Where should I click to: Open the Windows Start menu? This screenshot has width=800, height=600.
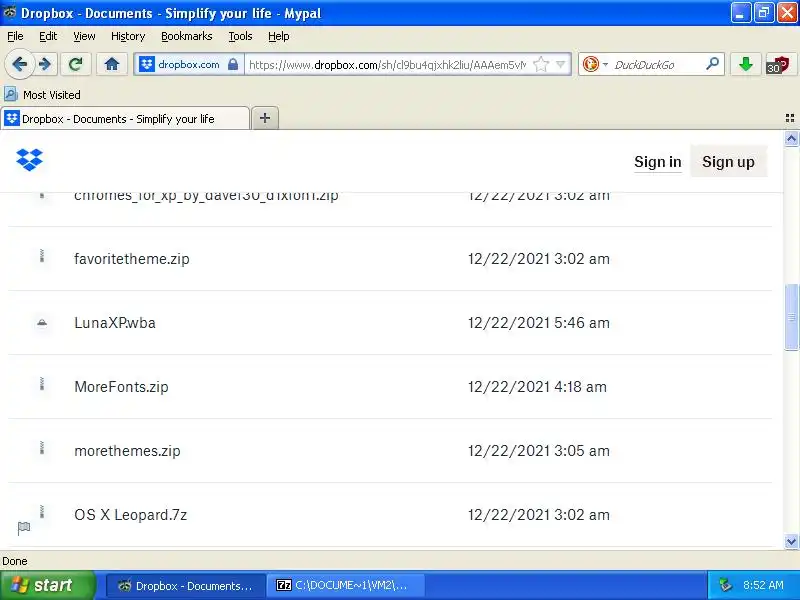[x=47, y=585]
